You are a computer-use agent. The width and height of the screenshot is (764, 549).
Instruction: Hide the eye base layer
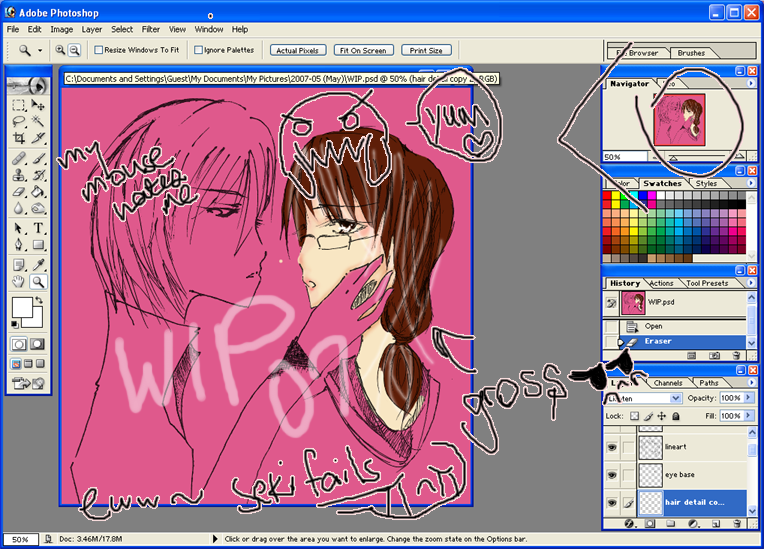pyautogui.click(x=611, y=474)
